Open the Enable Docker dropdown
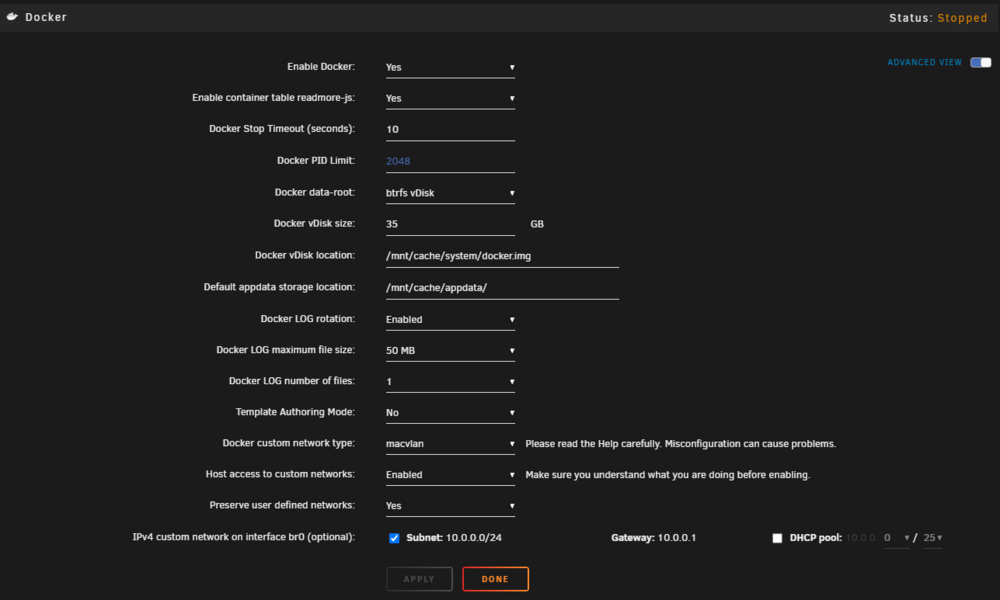Viewport: 1000px width, 600px height. [x=450, y=67]
